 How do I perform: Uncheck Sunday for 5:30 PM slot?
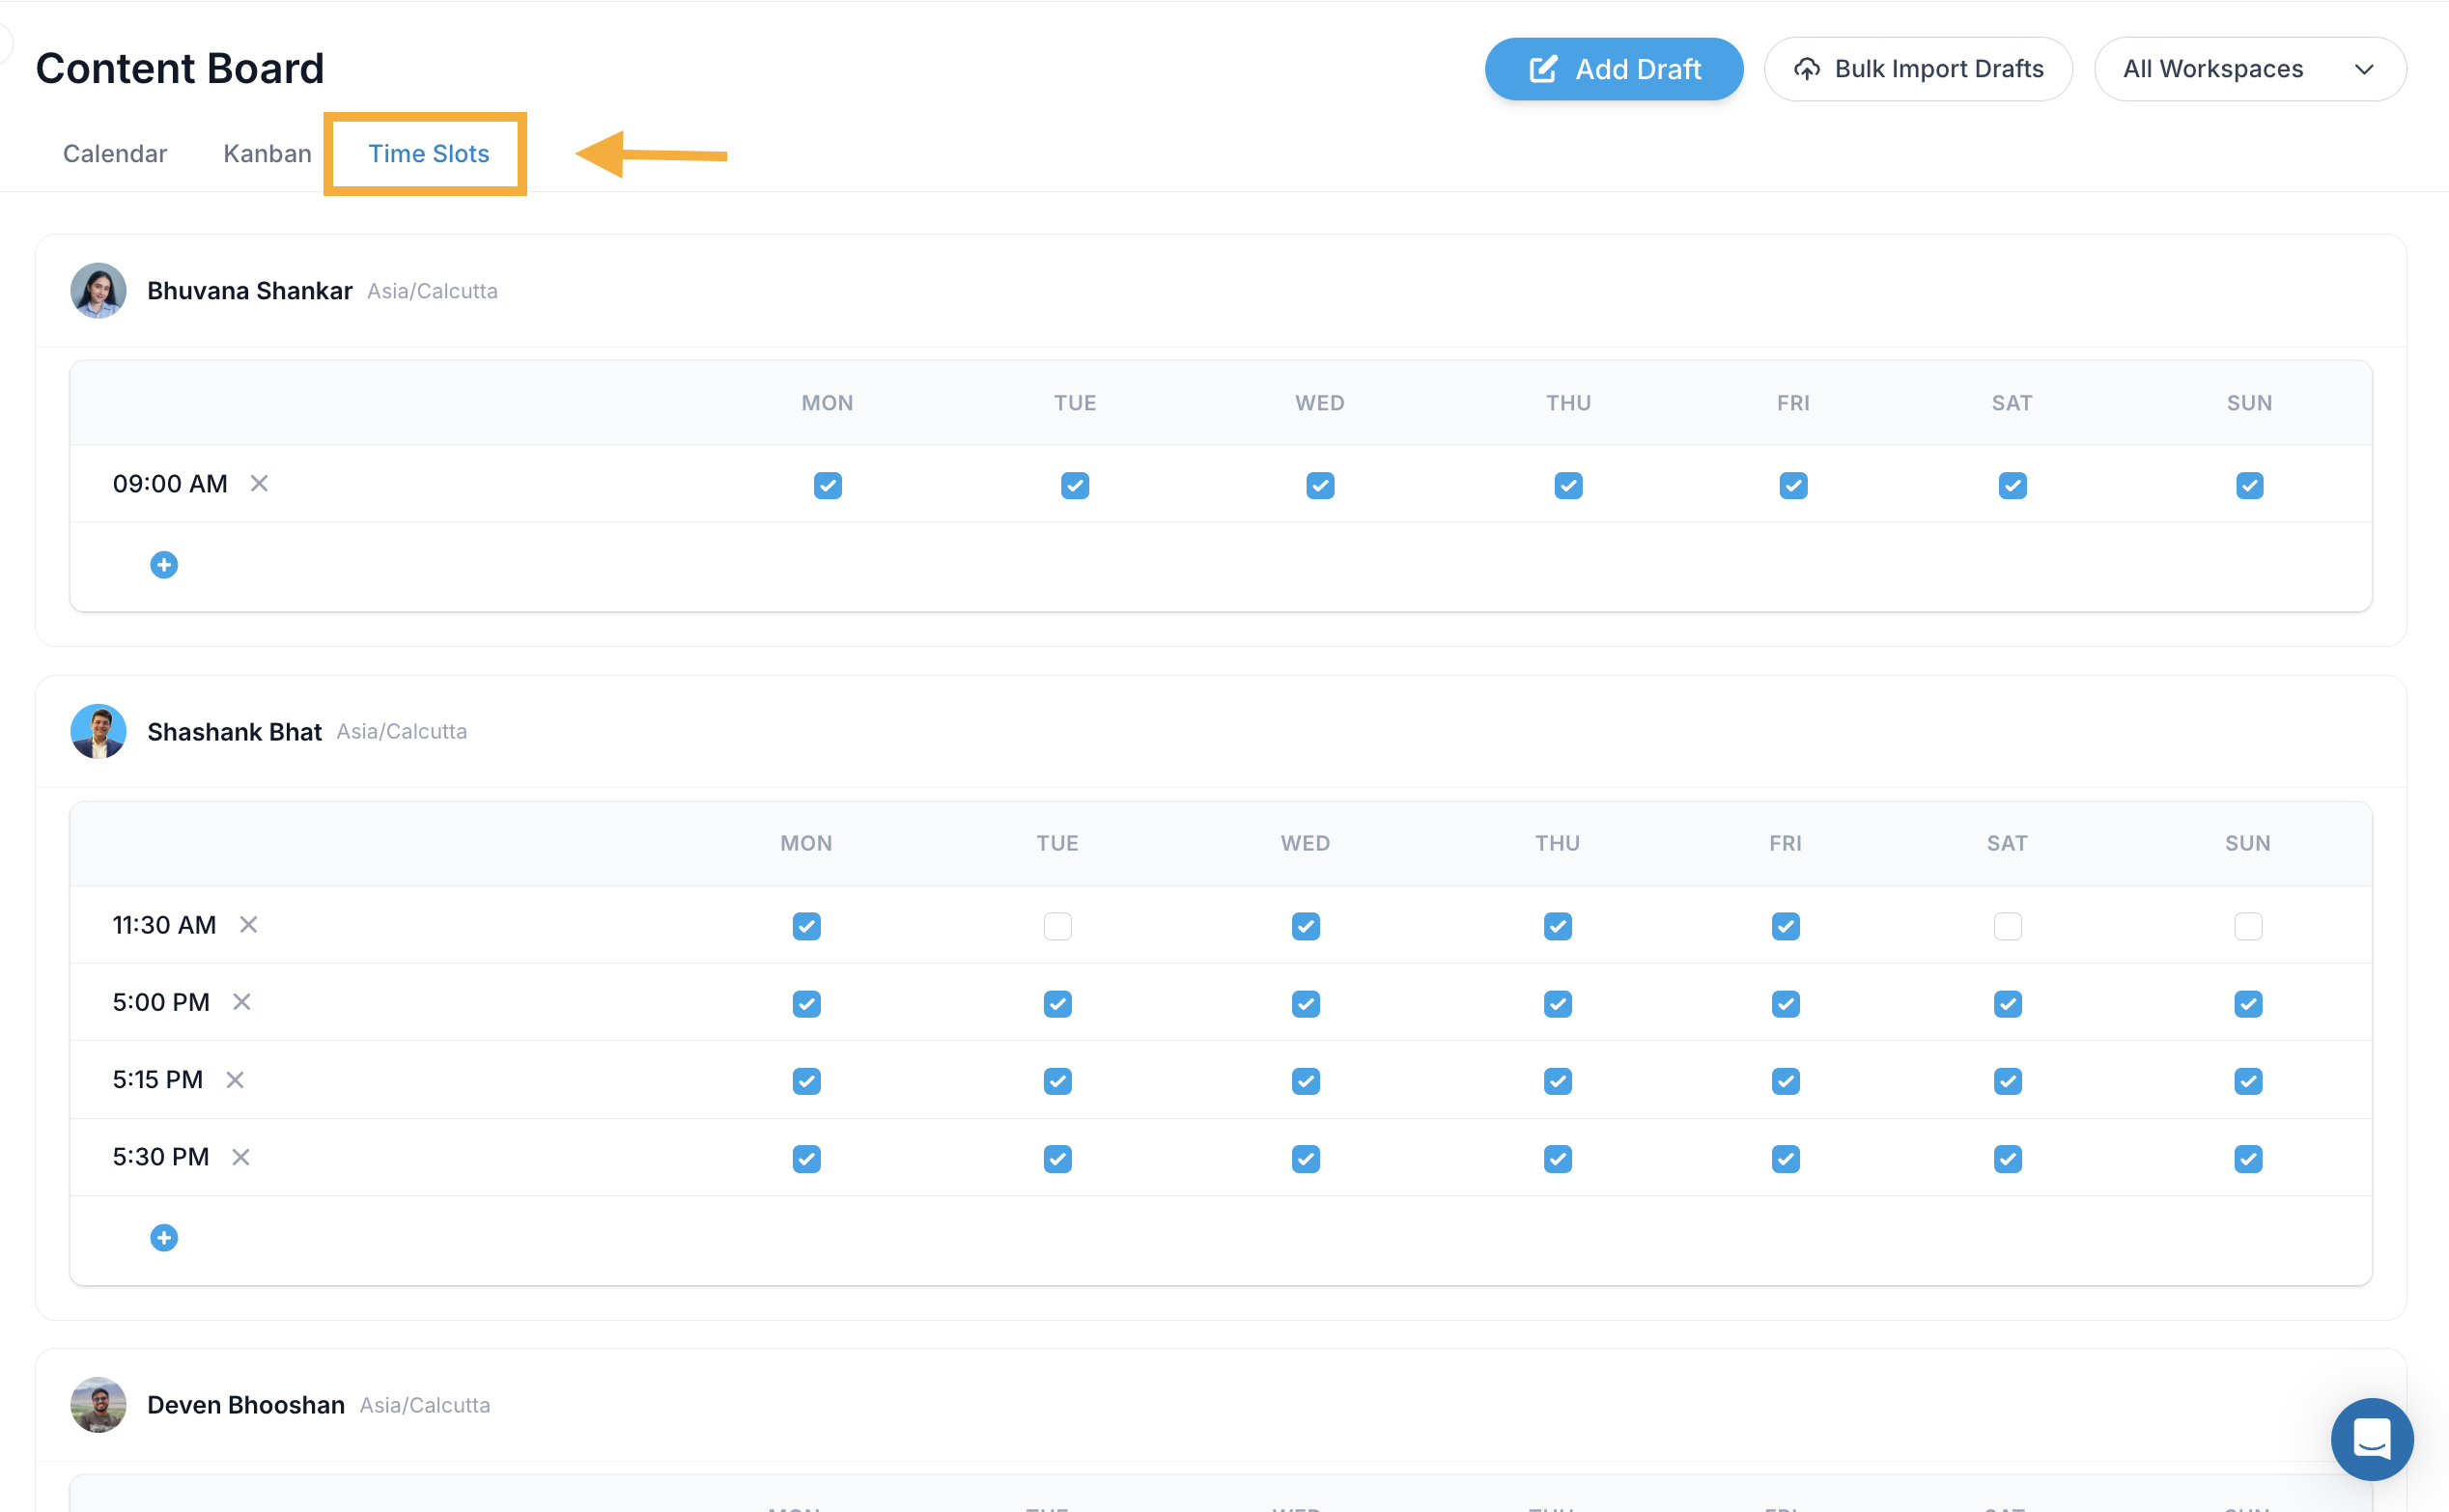point(2249,1159)
